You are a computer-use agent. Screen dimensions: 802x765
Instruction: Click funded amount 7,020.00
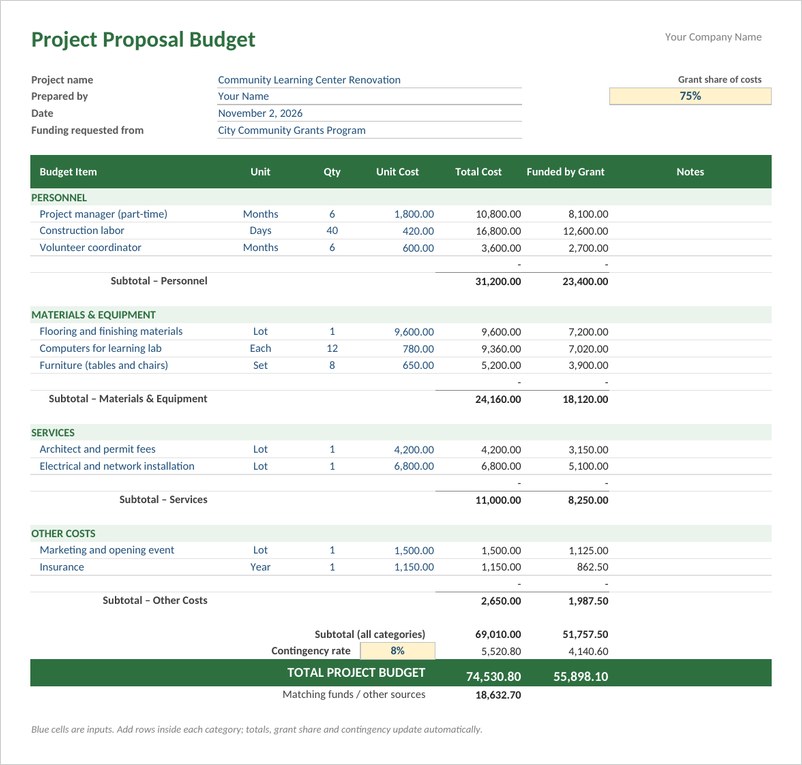coord(588,349)
